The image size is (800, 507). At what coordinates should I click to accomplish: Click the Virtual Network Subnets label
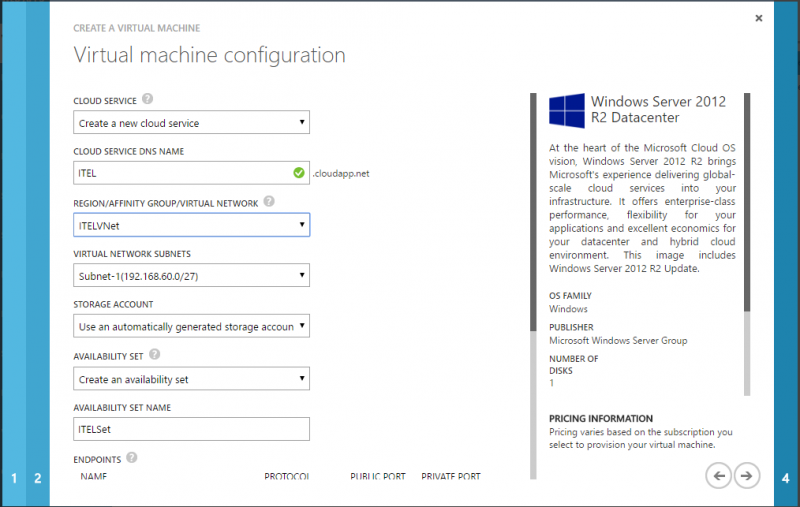(132, 254)
